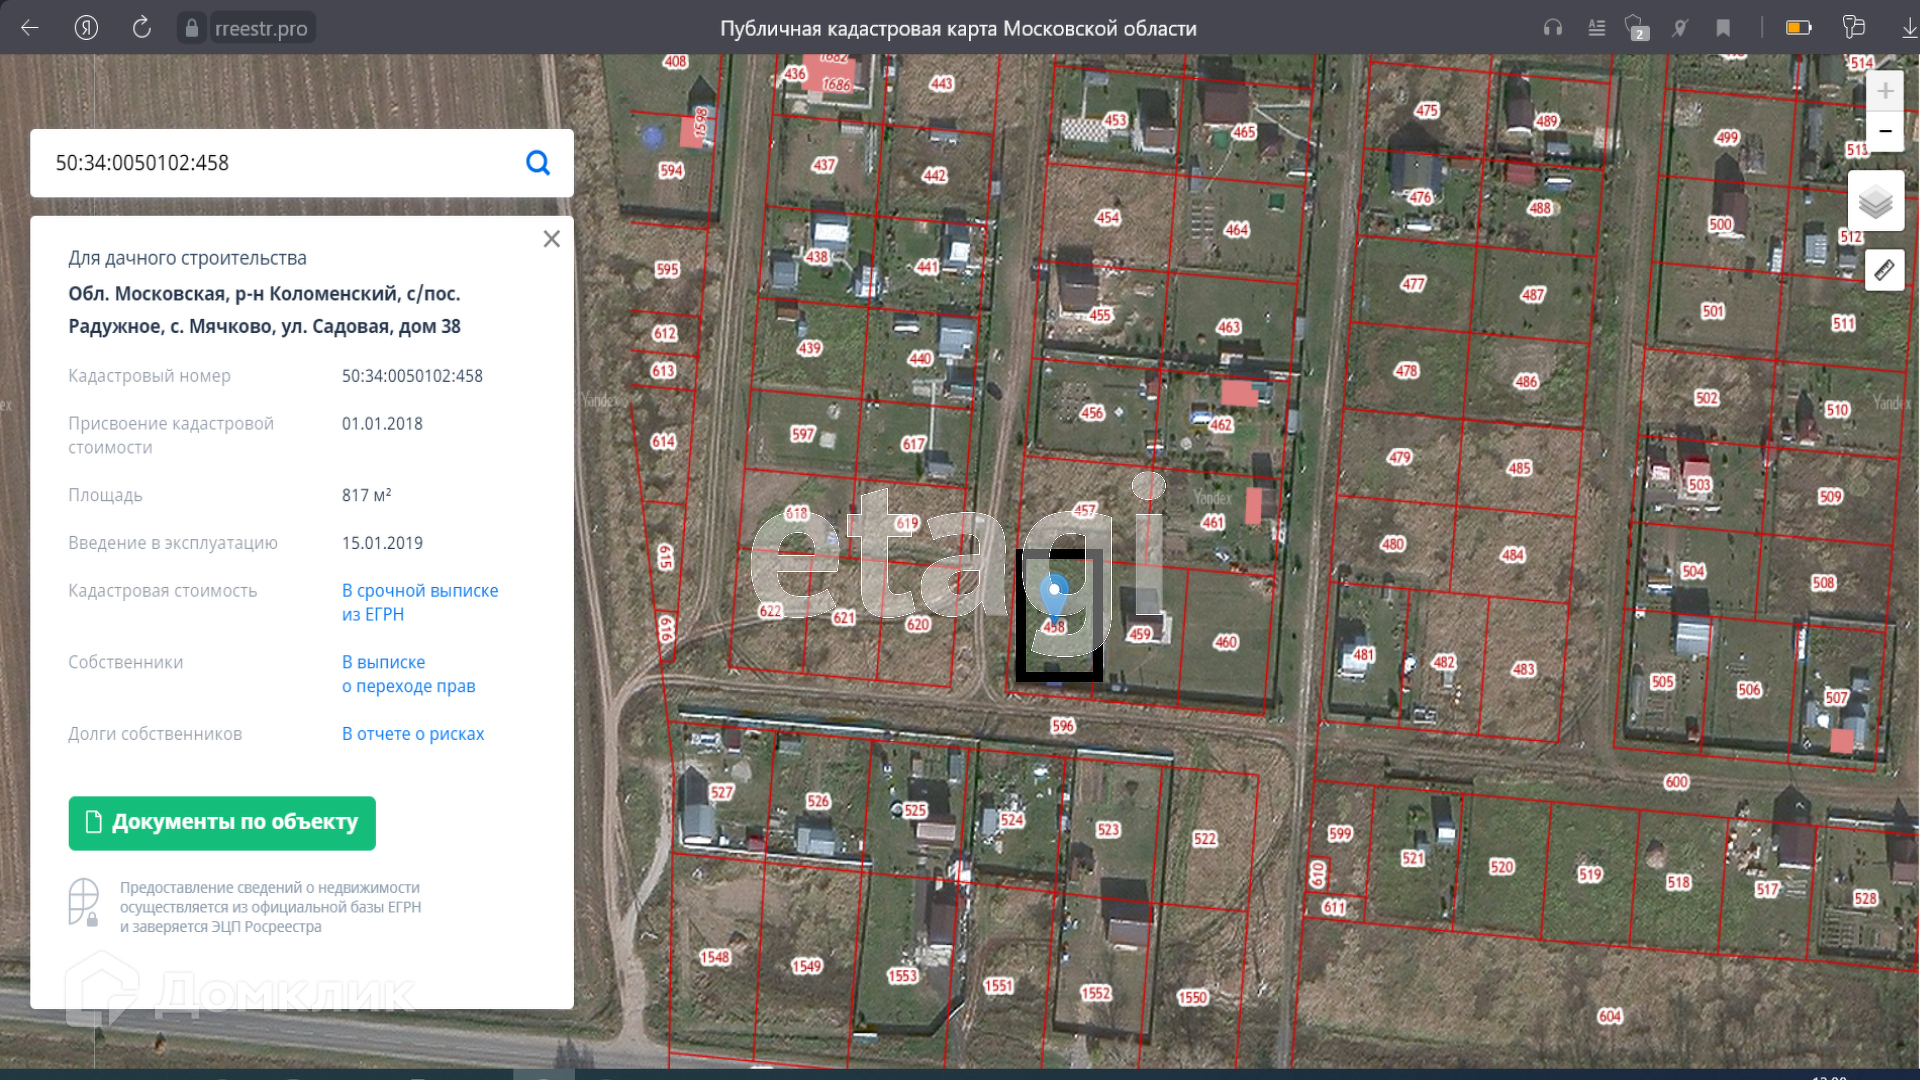Viewport: 1920px width, 1080px height.
Task: Open В отчете о рисках link
Action: pos(412,734)
